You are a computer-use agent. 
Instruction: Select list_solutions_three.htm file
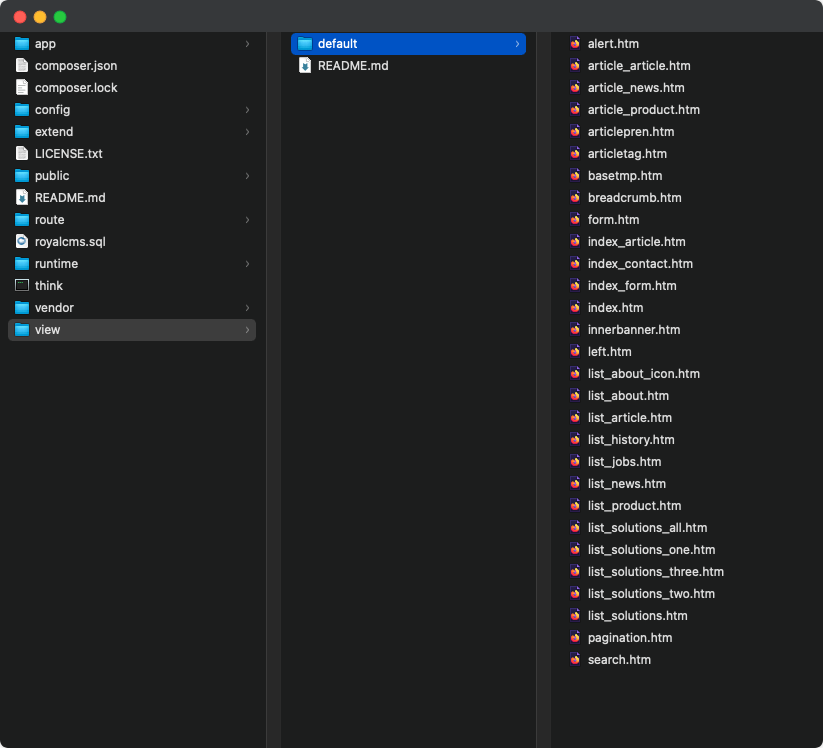(655, 572)
